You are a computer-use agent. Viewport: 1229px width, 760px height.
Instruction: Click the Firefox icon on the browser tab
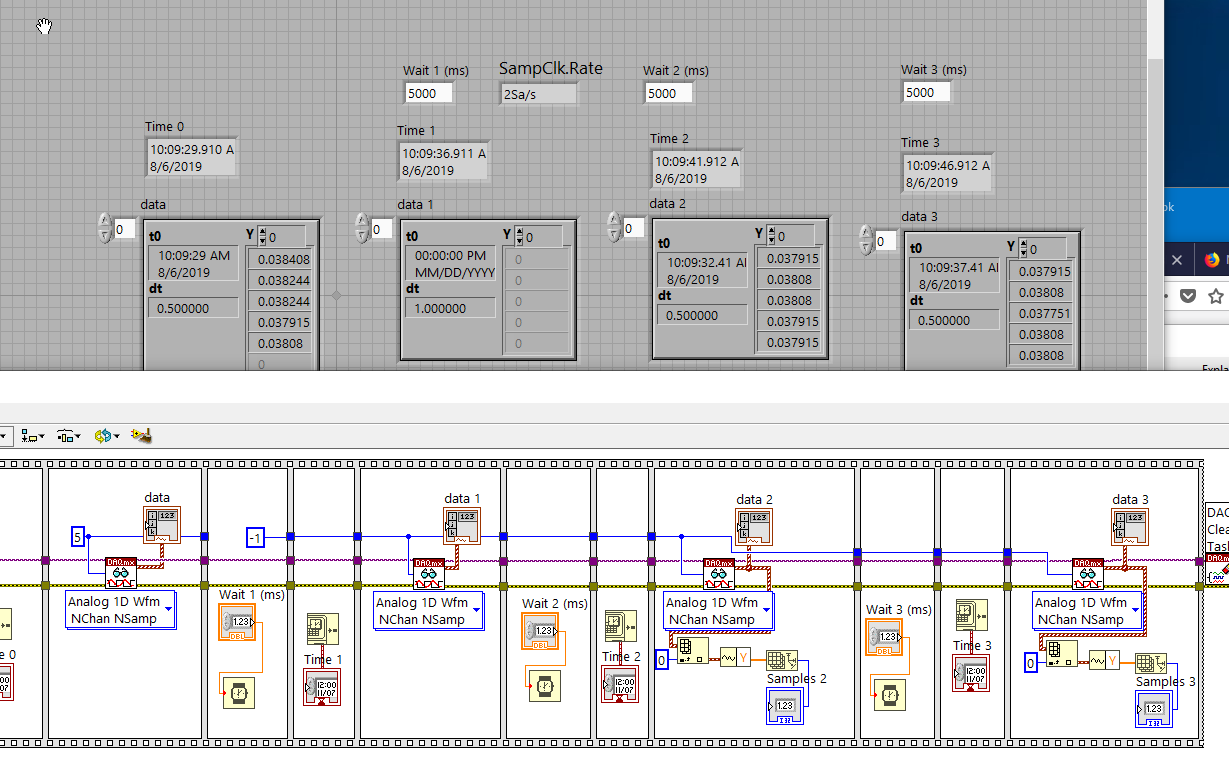click(x=1212, y=259)
